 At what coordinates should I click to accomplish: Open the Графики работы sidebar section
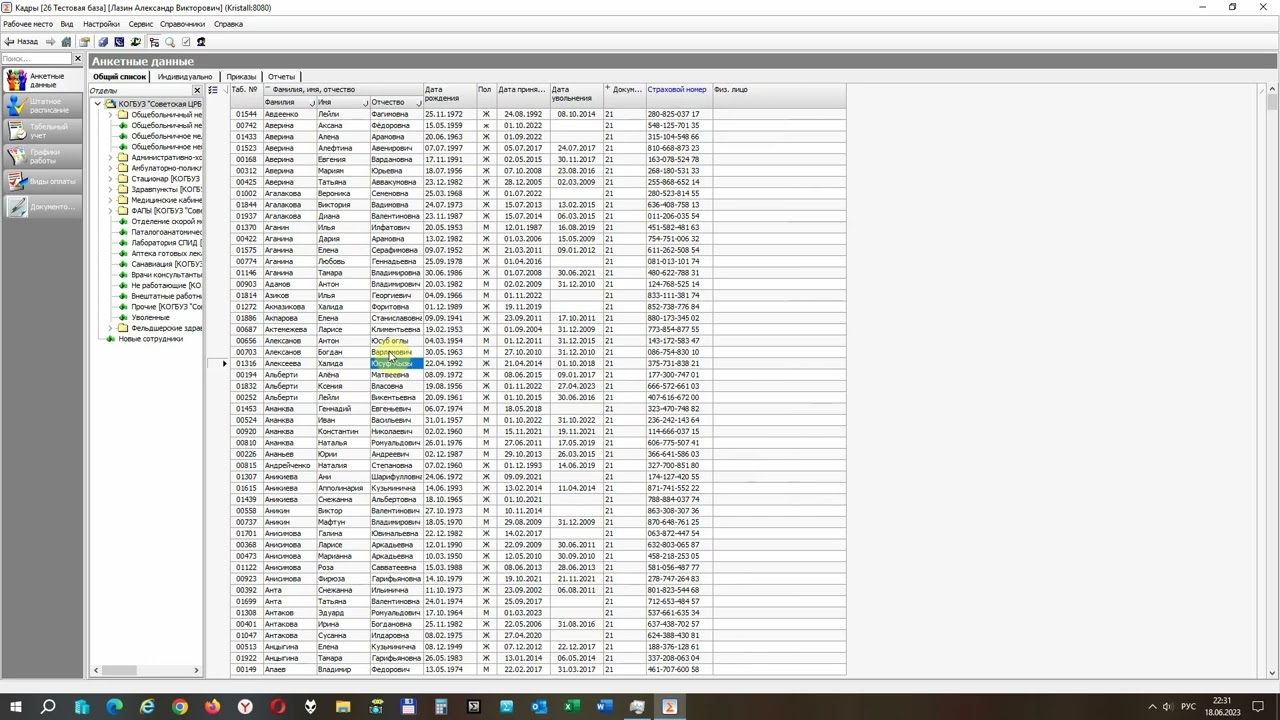tap(43, 156)
